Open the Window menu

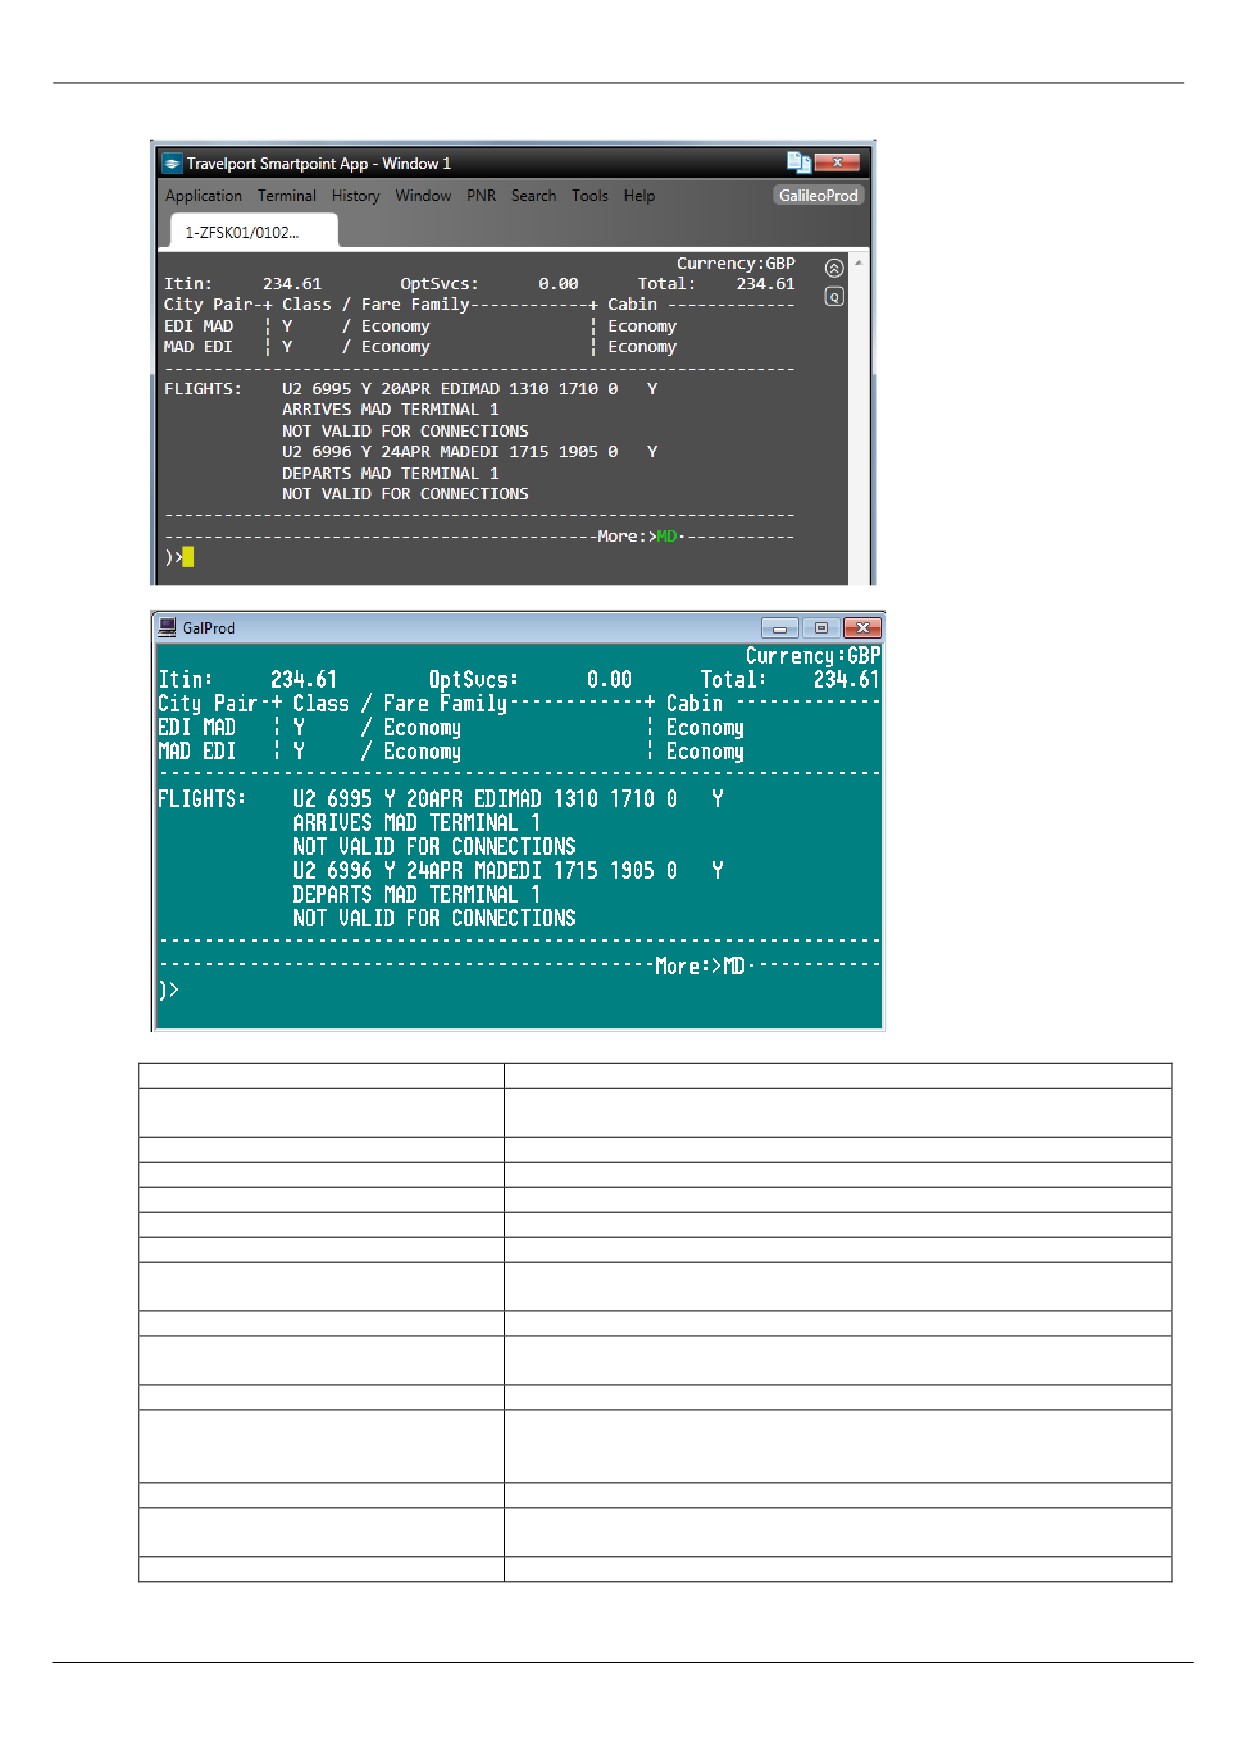tap(423, 196)
